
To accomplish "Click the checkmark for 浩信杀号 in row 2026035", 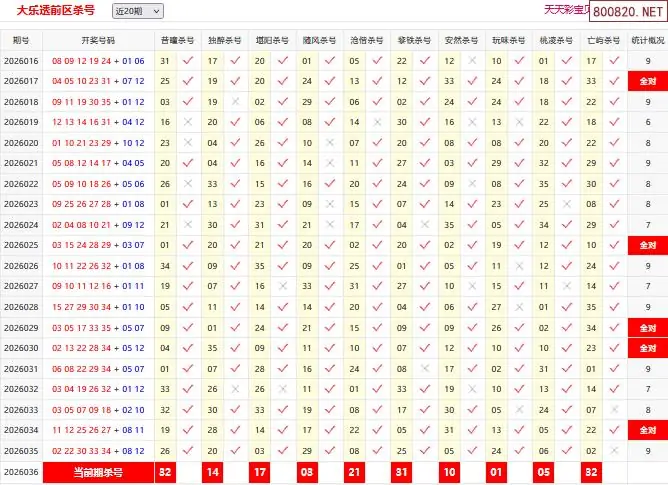I will [x=378, y=450].
